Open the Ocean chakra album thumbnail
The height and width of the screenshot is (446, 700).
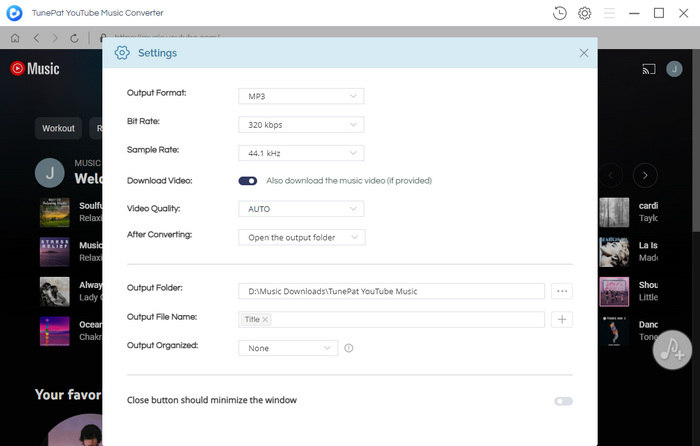click(x=54, y=331)
